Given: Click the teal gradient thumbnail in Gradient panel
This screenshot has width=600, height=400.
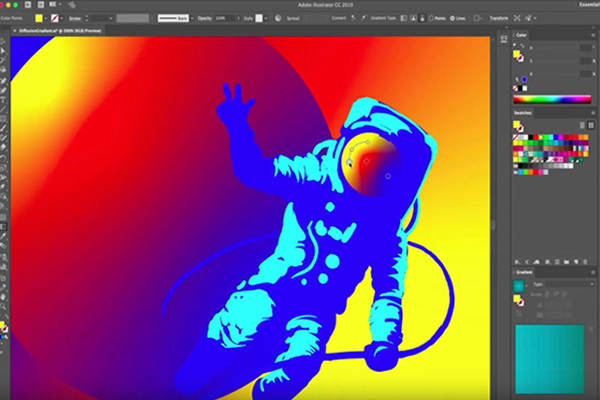Looking at the screenshot, I should click(518, 286).
